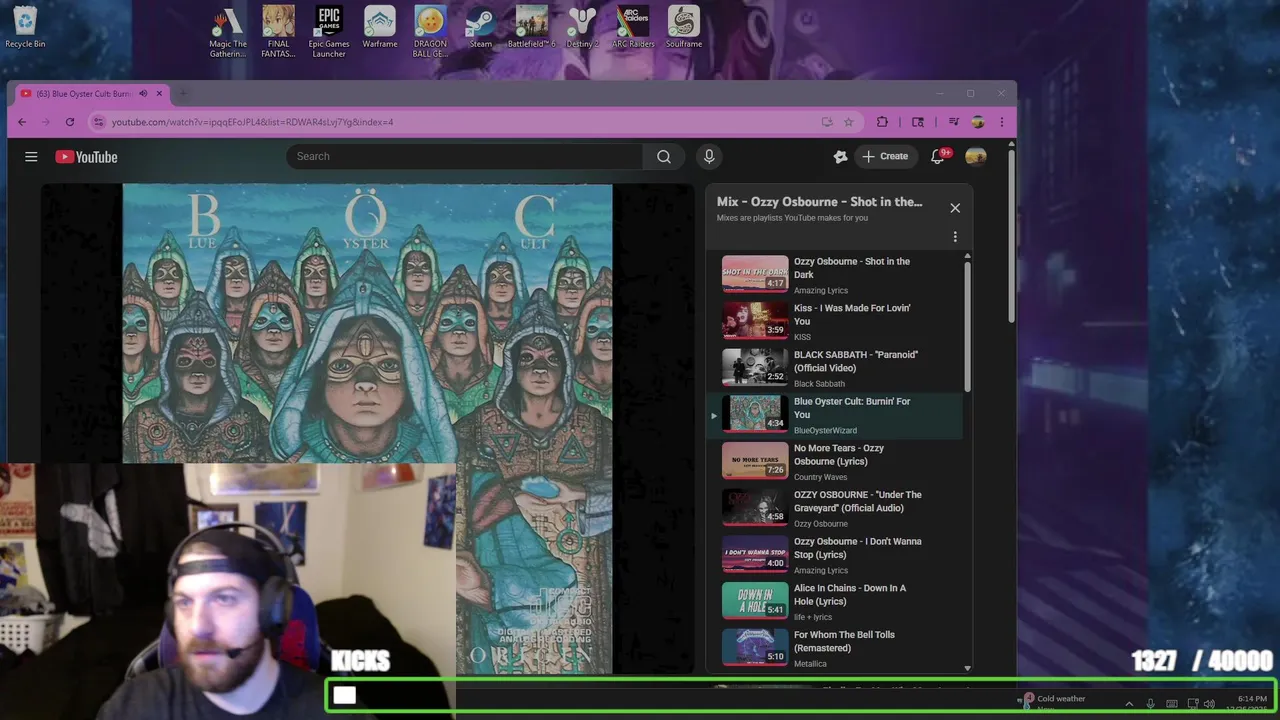Image resolution: width=1280 pixels, height=720 pixels.
Task: Launch the Dragon Ball game shortcut
Action: [x=430, y=32]
